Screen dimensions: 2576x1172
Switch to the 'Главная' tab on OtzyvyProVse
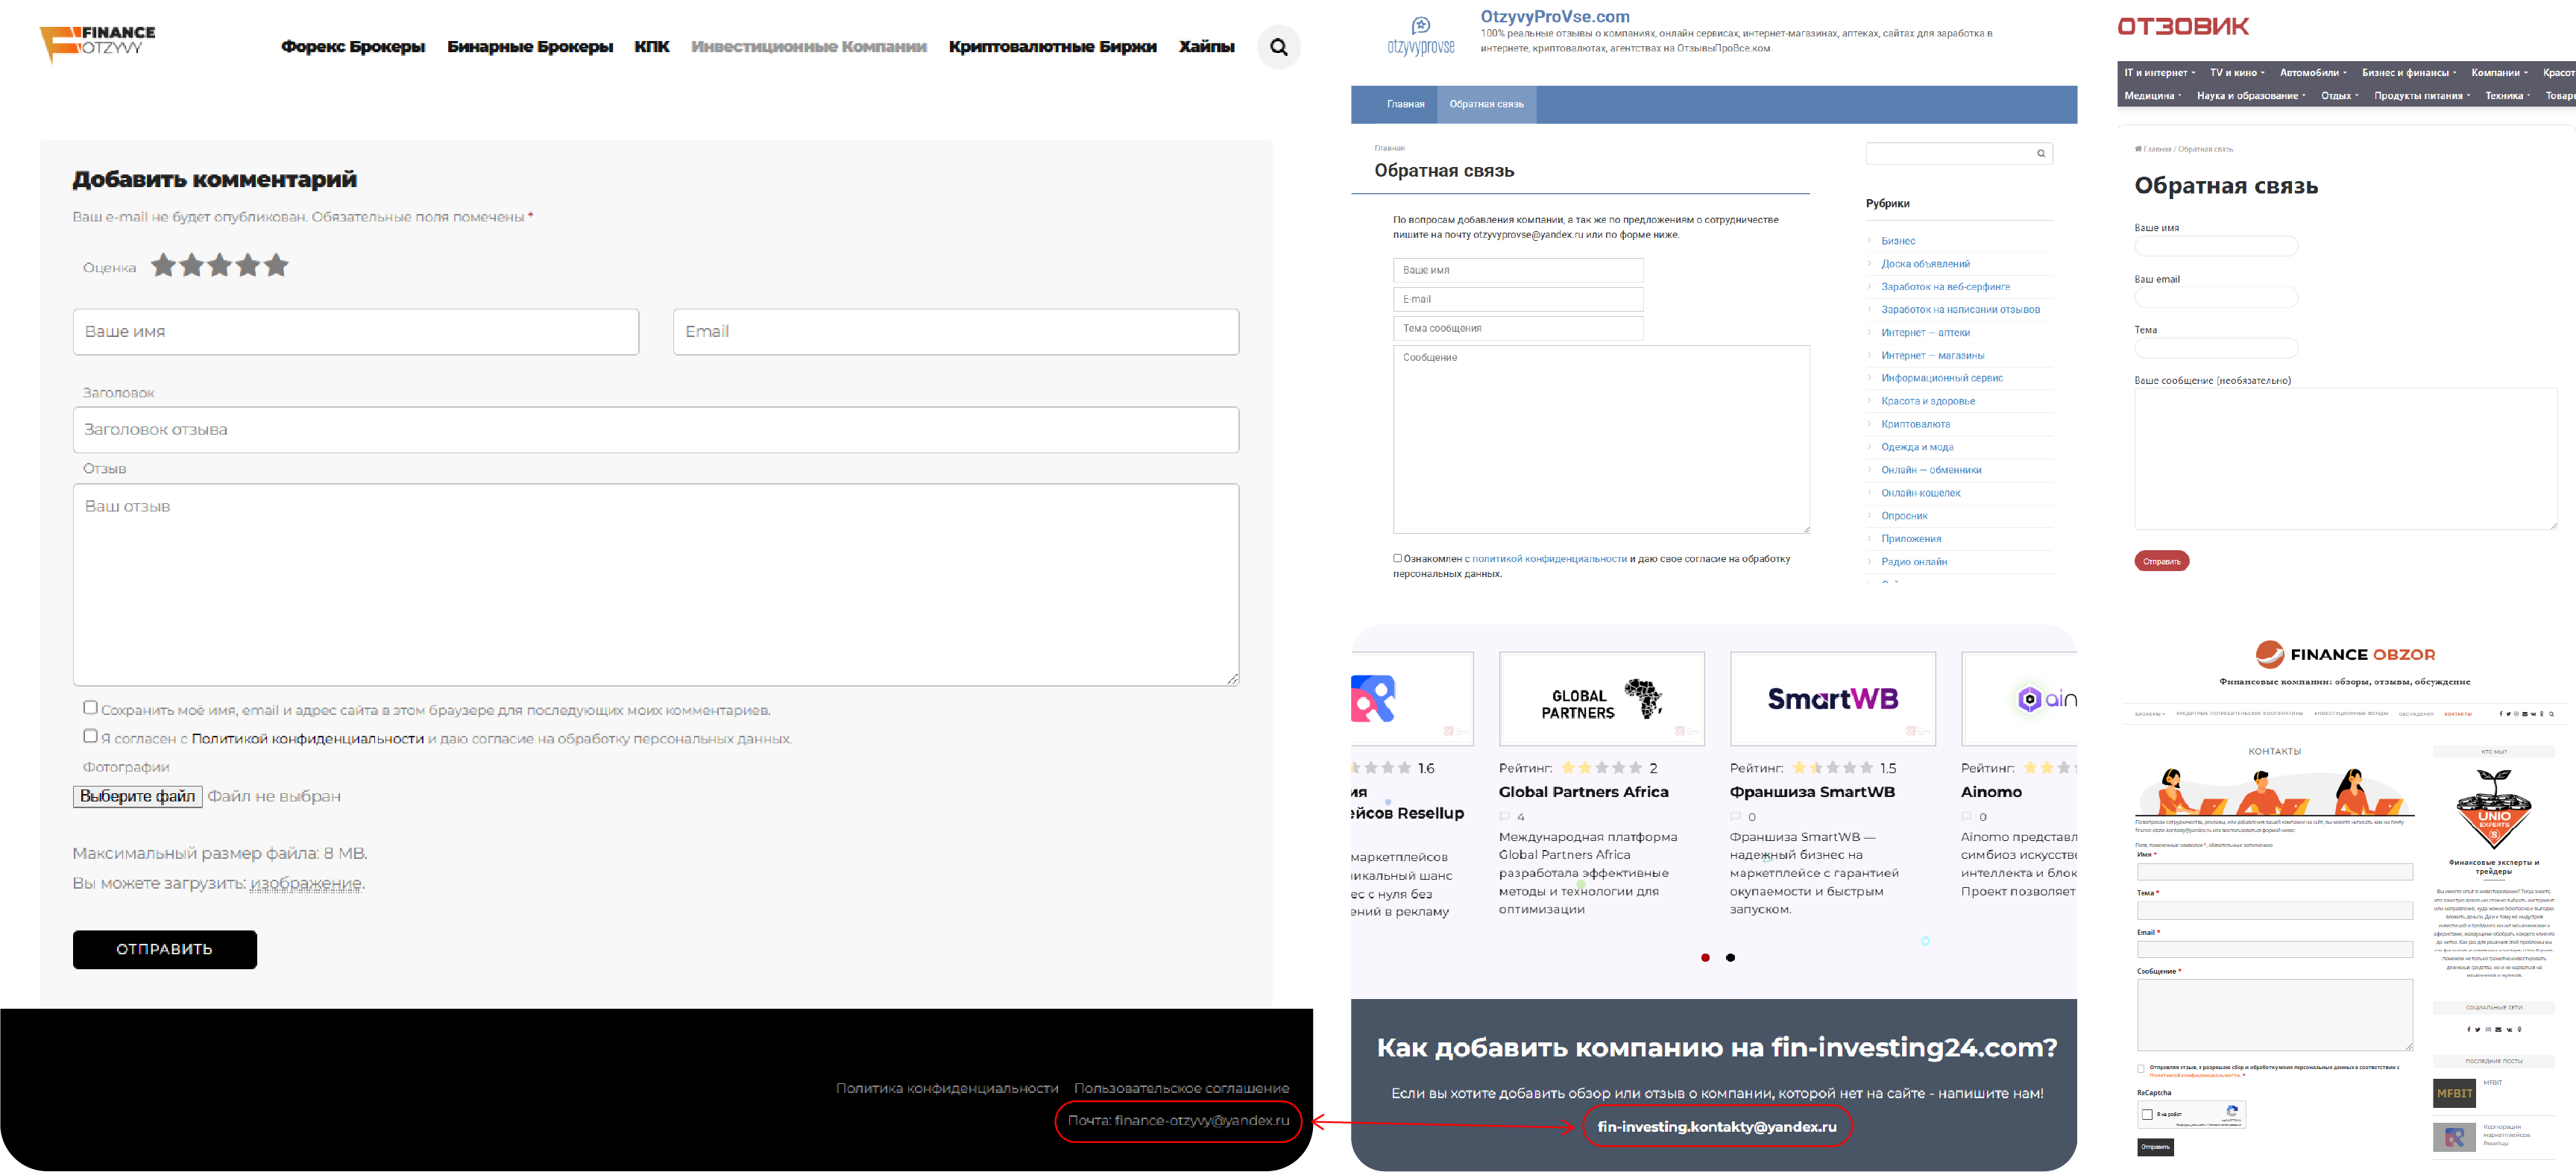tap(1405, 104)
